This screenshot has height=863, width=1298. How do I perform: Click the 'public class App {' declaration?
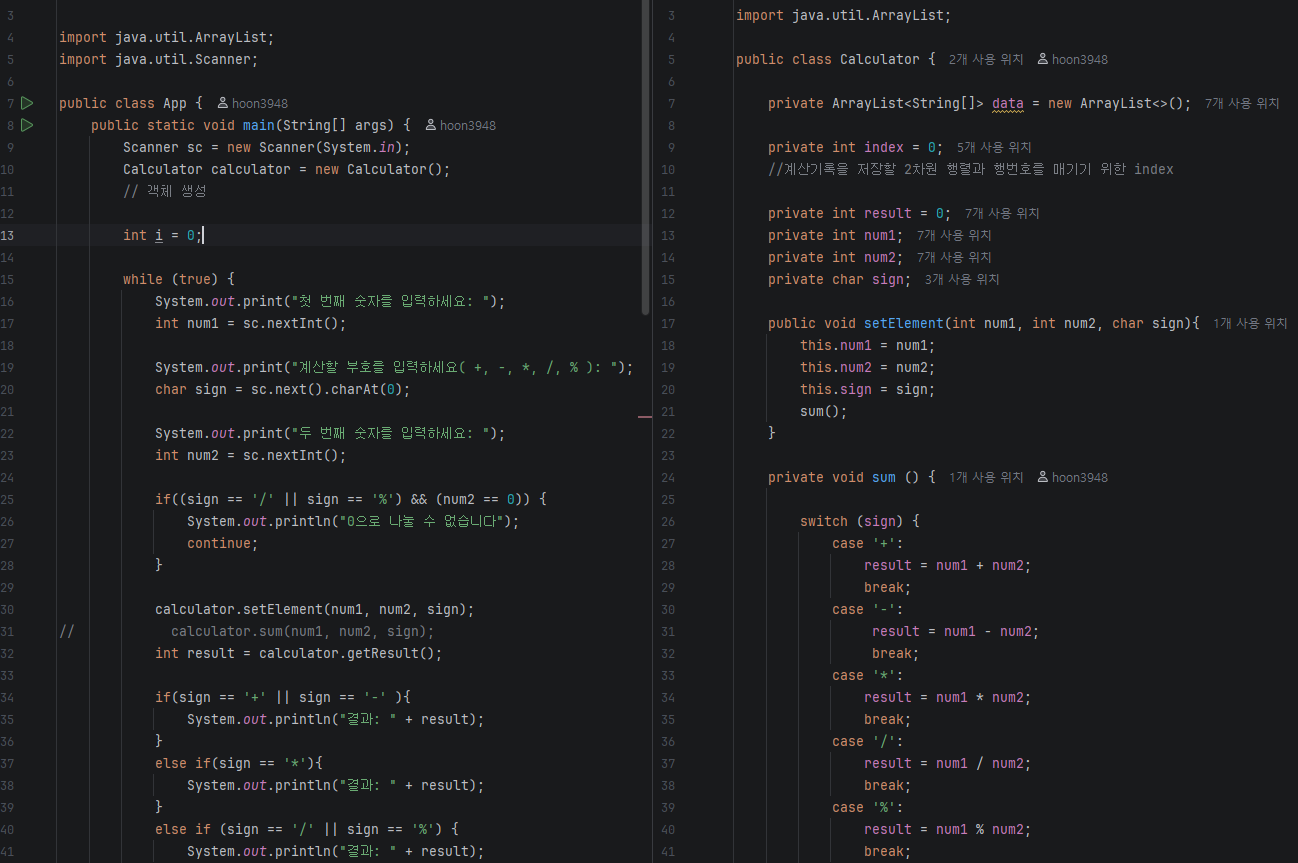pyautogui.click(x=131, y=103)
